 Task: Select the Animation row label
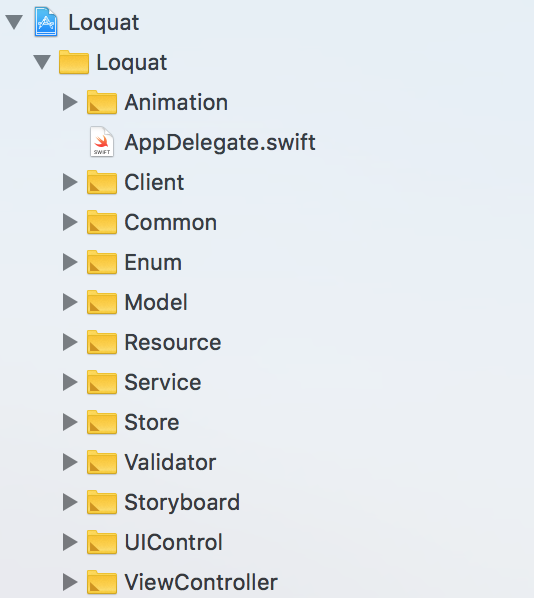tap(176, 102)
